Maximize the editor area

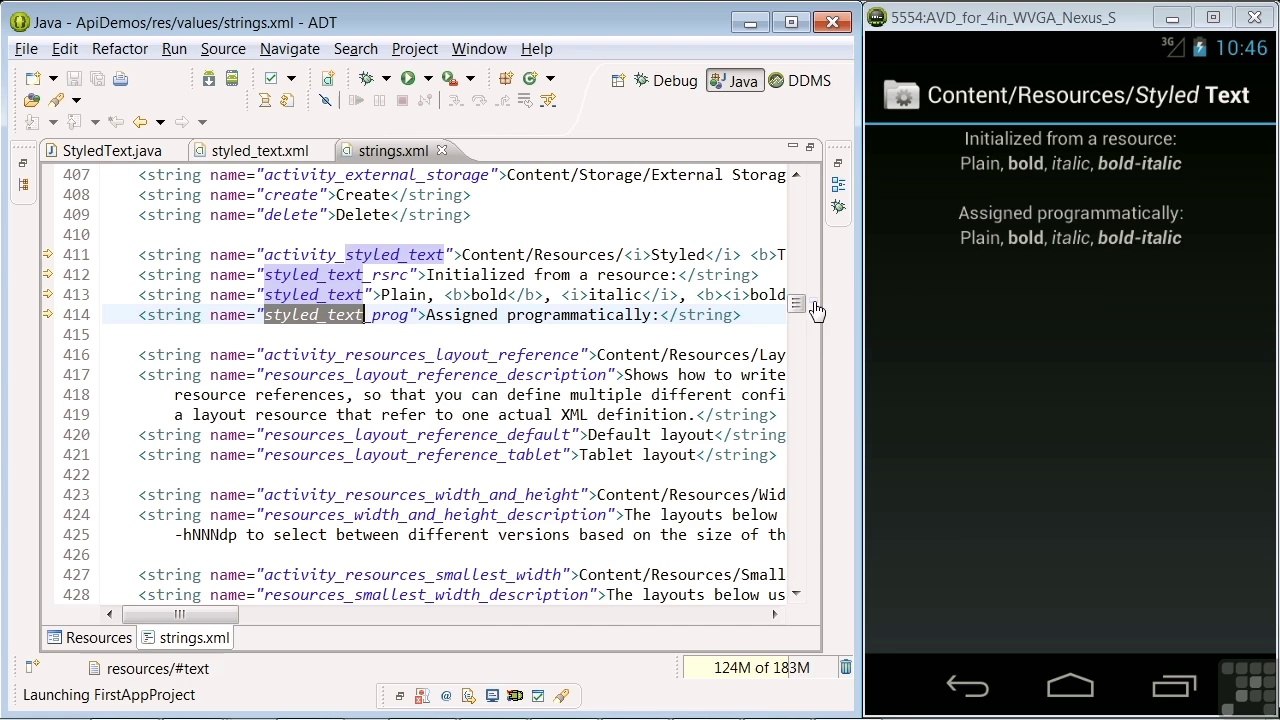point(810,147)
